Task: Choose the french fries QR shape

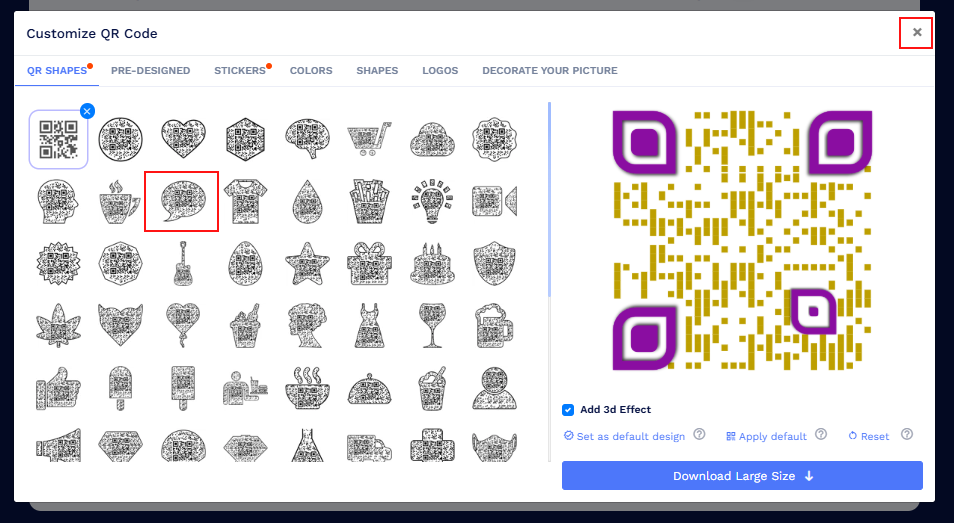Action: tap(370, 201)
